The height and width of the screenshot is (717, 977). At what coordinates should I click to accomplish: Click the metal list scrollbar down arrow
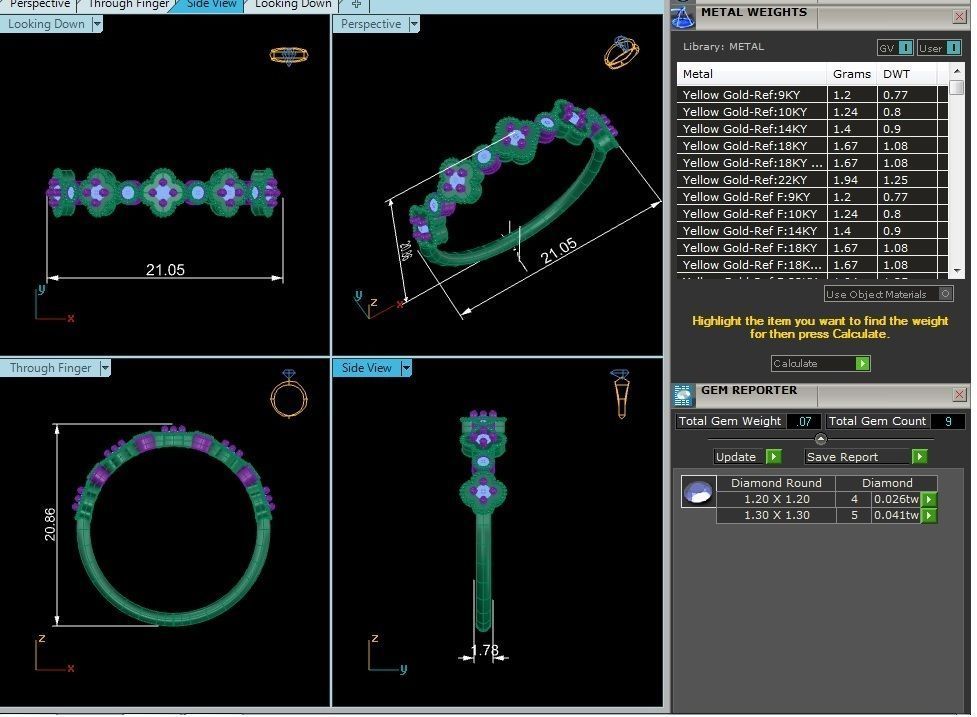(956, 270)
